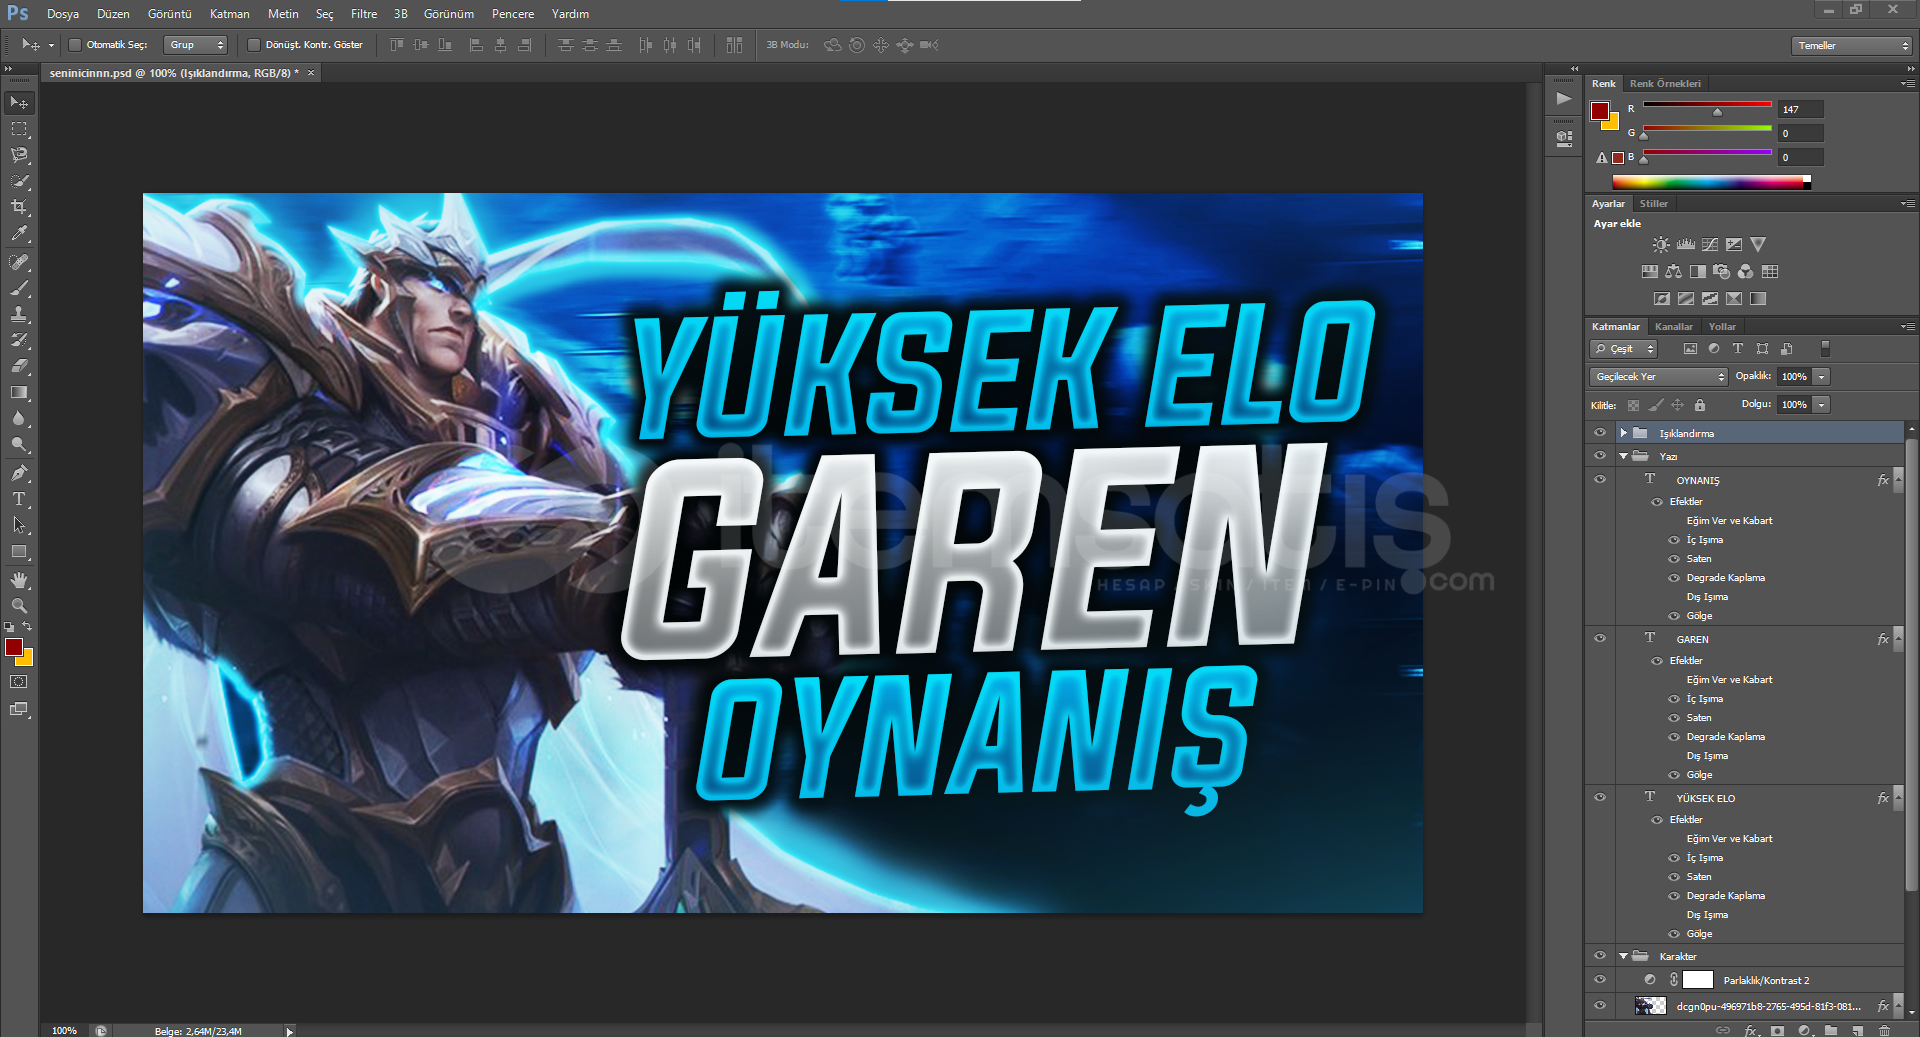Open the blend mode dropdown Geçilecek Yer
Viewport: 1920px width, 1037px height.
point(1659,377)
